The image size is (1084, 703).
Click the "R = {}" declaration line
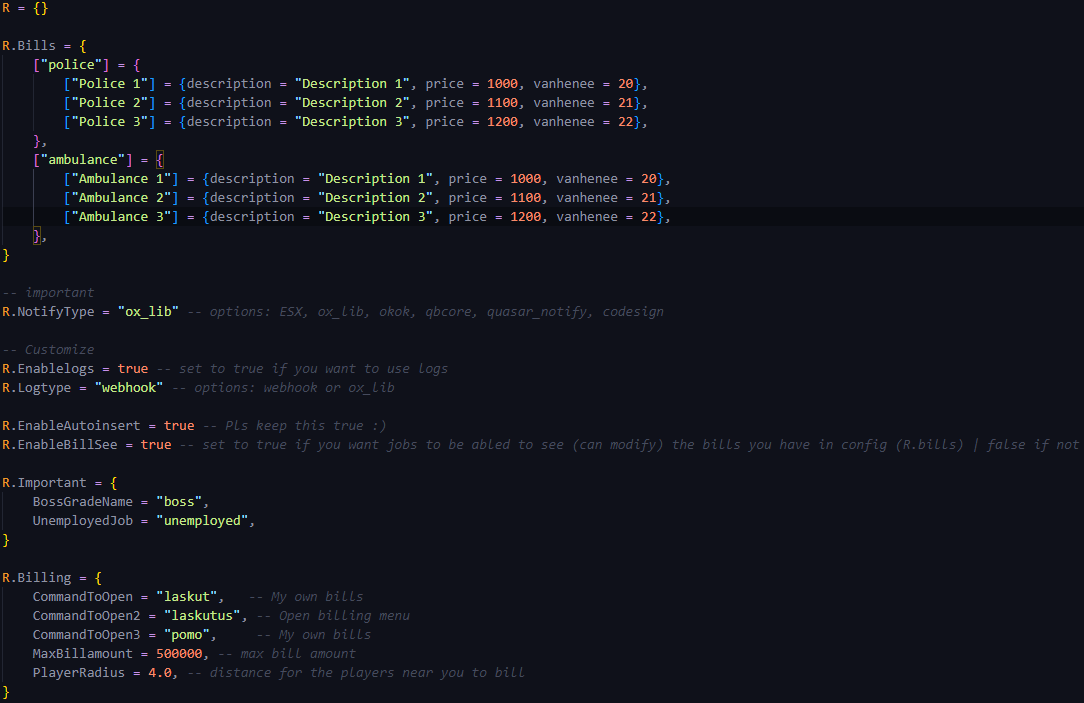25,8
